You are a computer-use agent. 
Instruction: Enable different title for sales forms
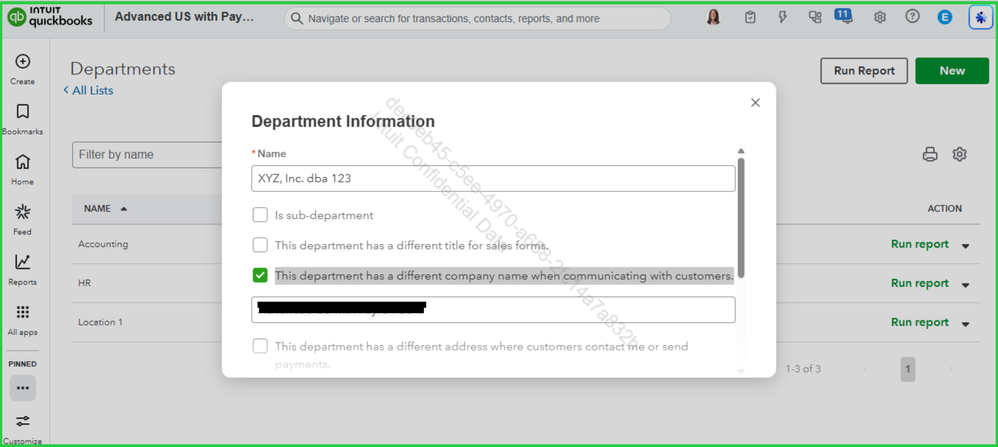(260, 245)
